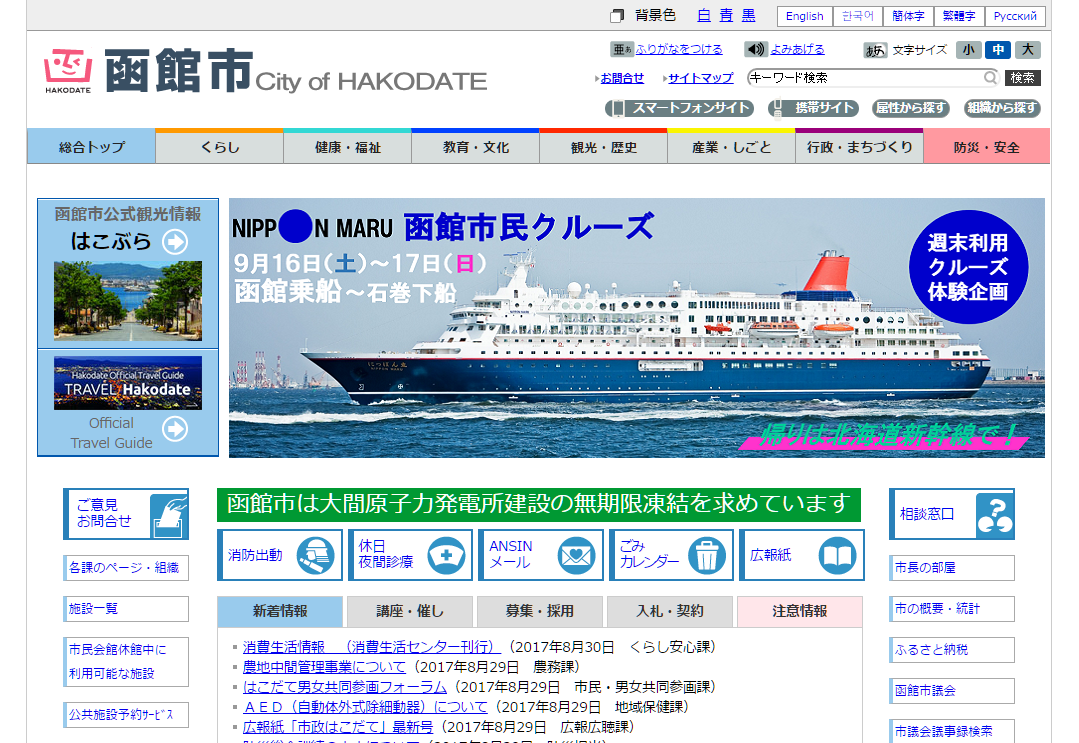Open the サイトマップ link
The width and height of the screenshot is (1079, 743).
(701, 78)
